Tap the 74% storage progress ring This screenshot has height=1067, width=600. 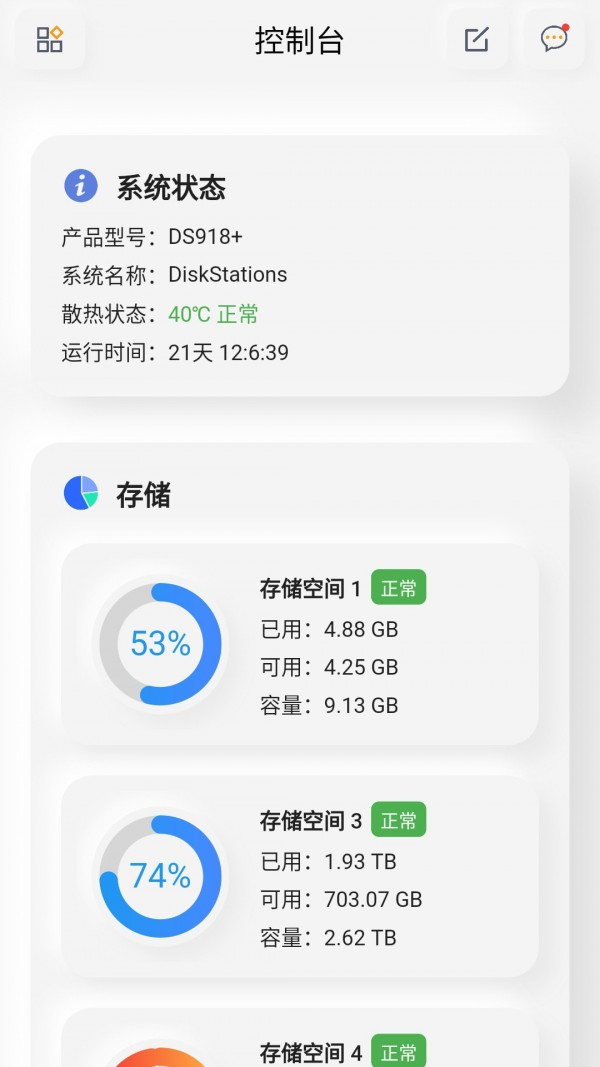coord(160,875)
